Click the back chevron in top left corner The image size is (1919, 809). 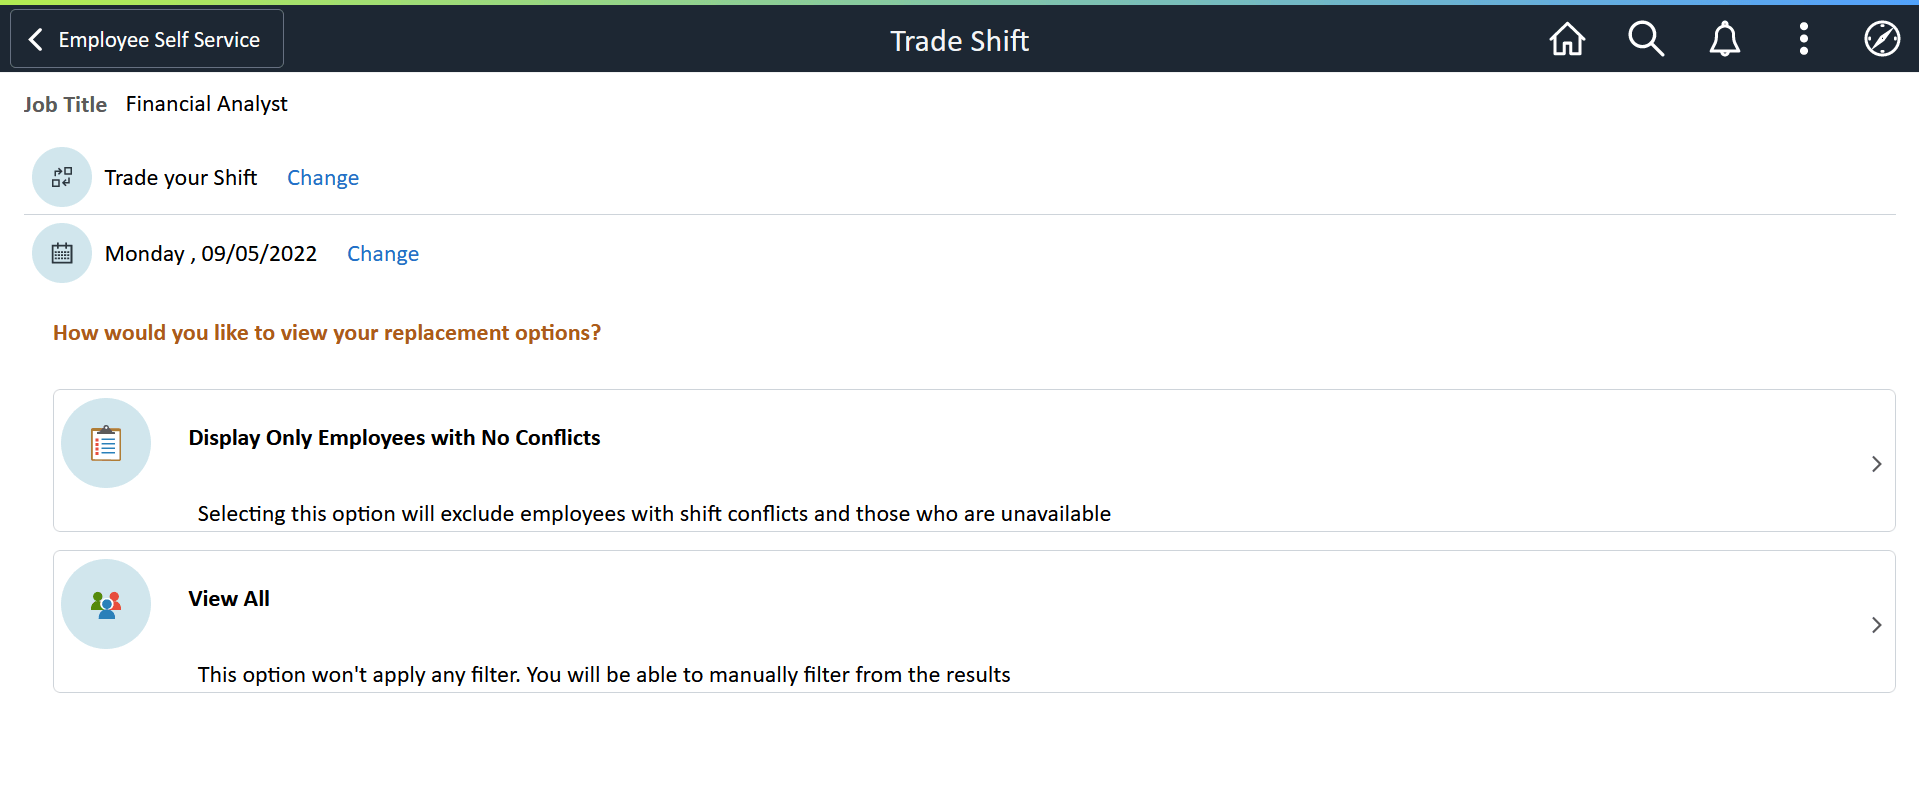click(x=35, y=38)
